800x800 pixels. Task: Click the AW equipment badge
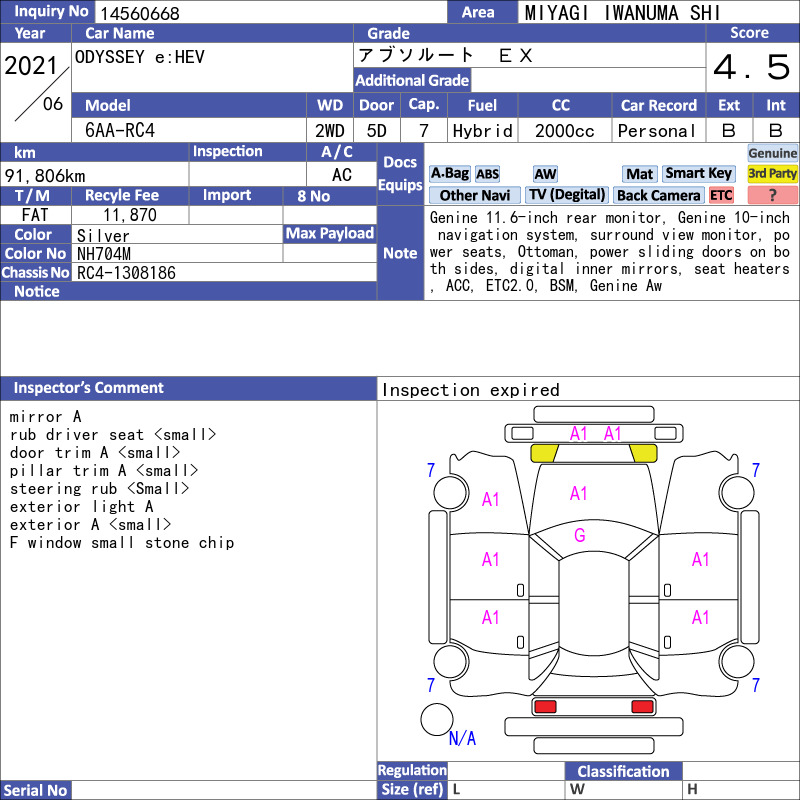pyautogui.click(x=545, y=174)
